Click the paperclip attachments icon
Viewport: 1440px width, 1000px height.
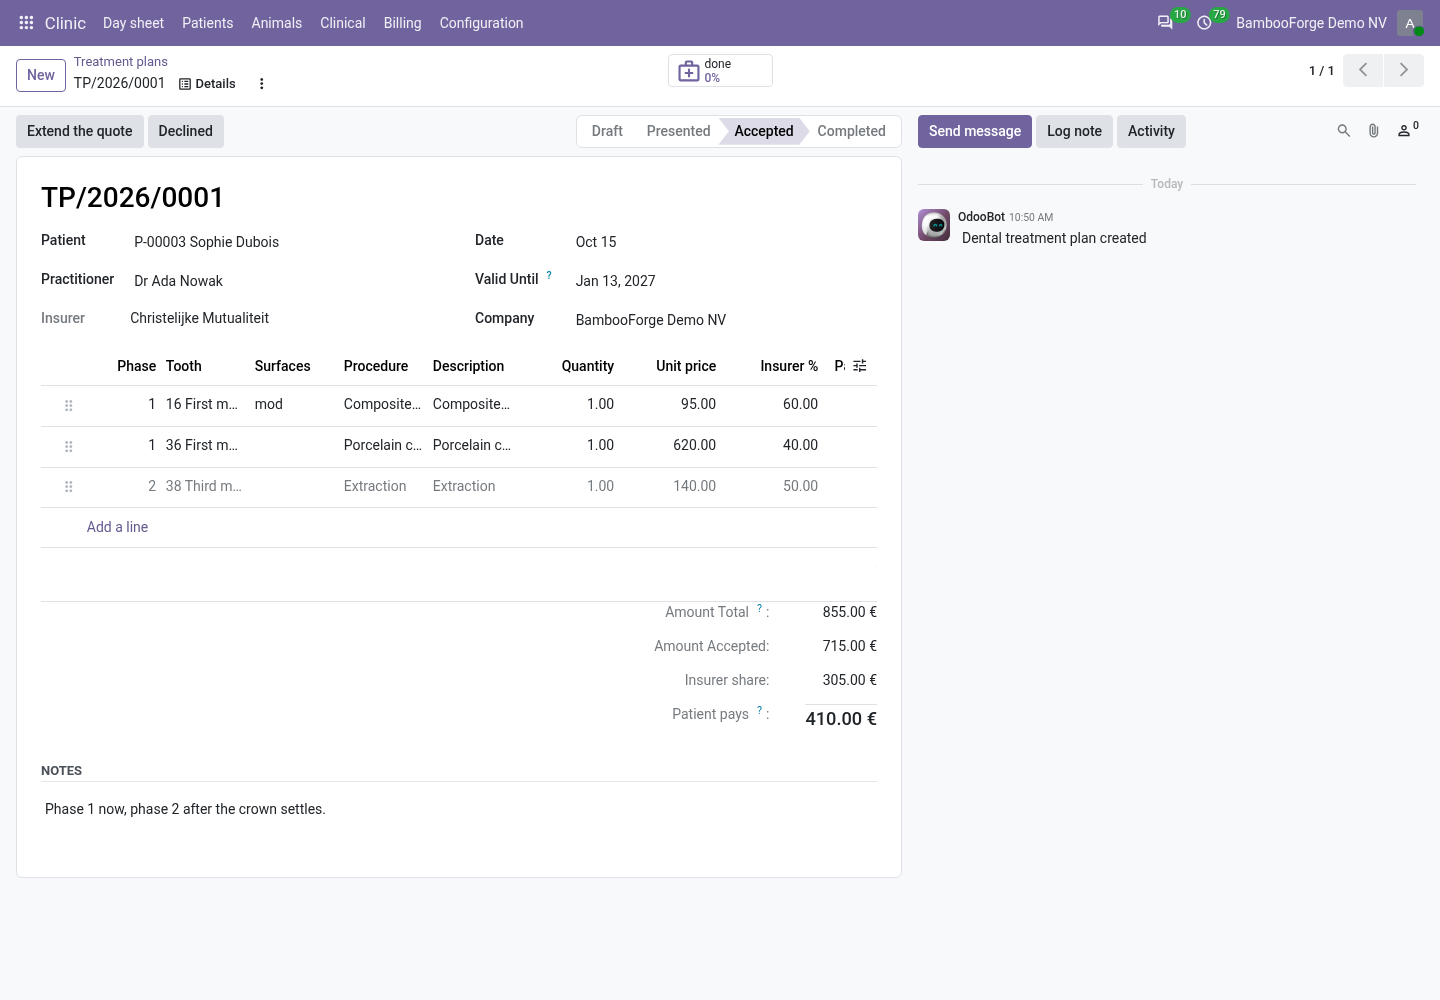(1374, 131)
